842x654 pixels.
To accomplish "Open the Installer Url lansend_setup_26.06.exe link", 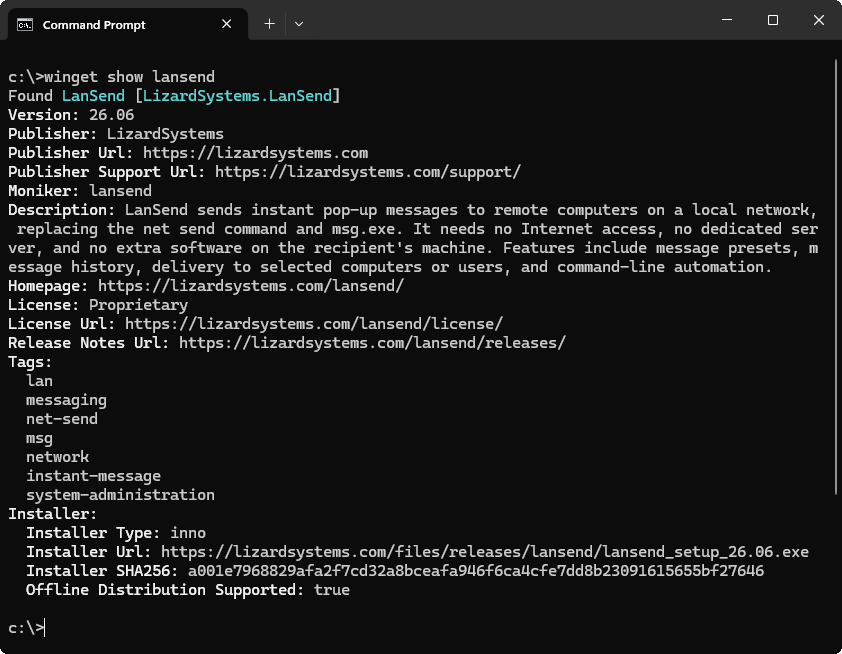I will point(485,552).
